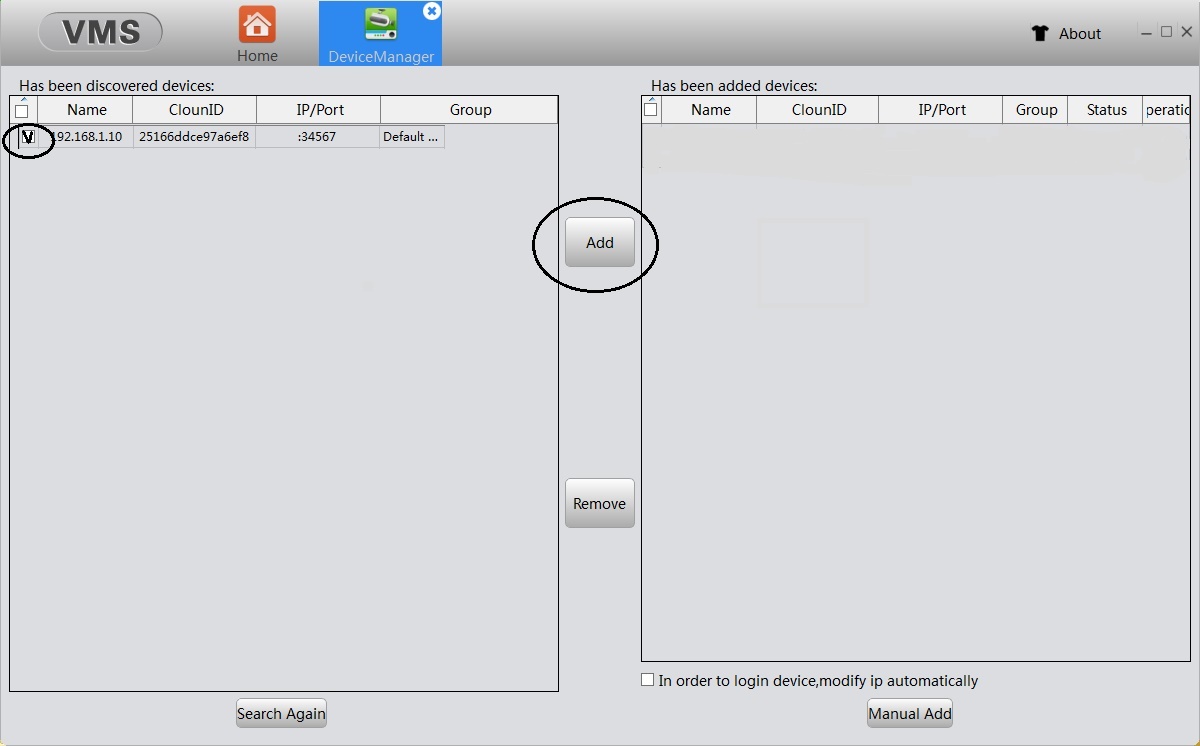Click the About menu item
The width and height of the screenshot is (1200, 746).
[x=1080, y=33]
